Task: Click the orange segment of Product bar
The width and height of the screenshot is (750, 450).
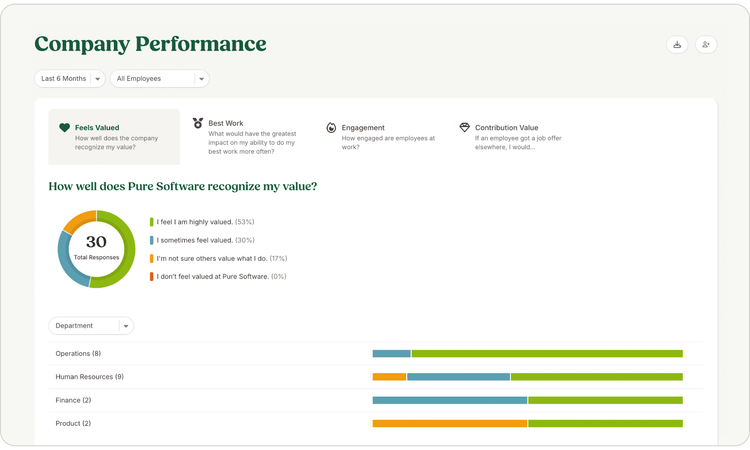Action: 450,423
